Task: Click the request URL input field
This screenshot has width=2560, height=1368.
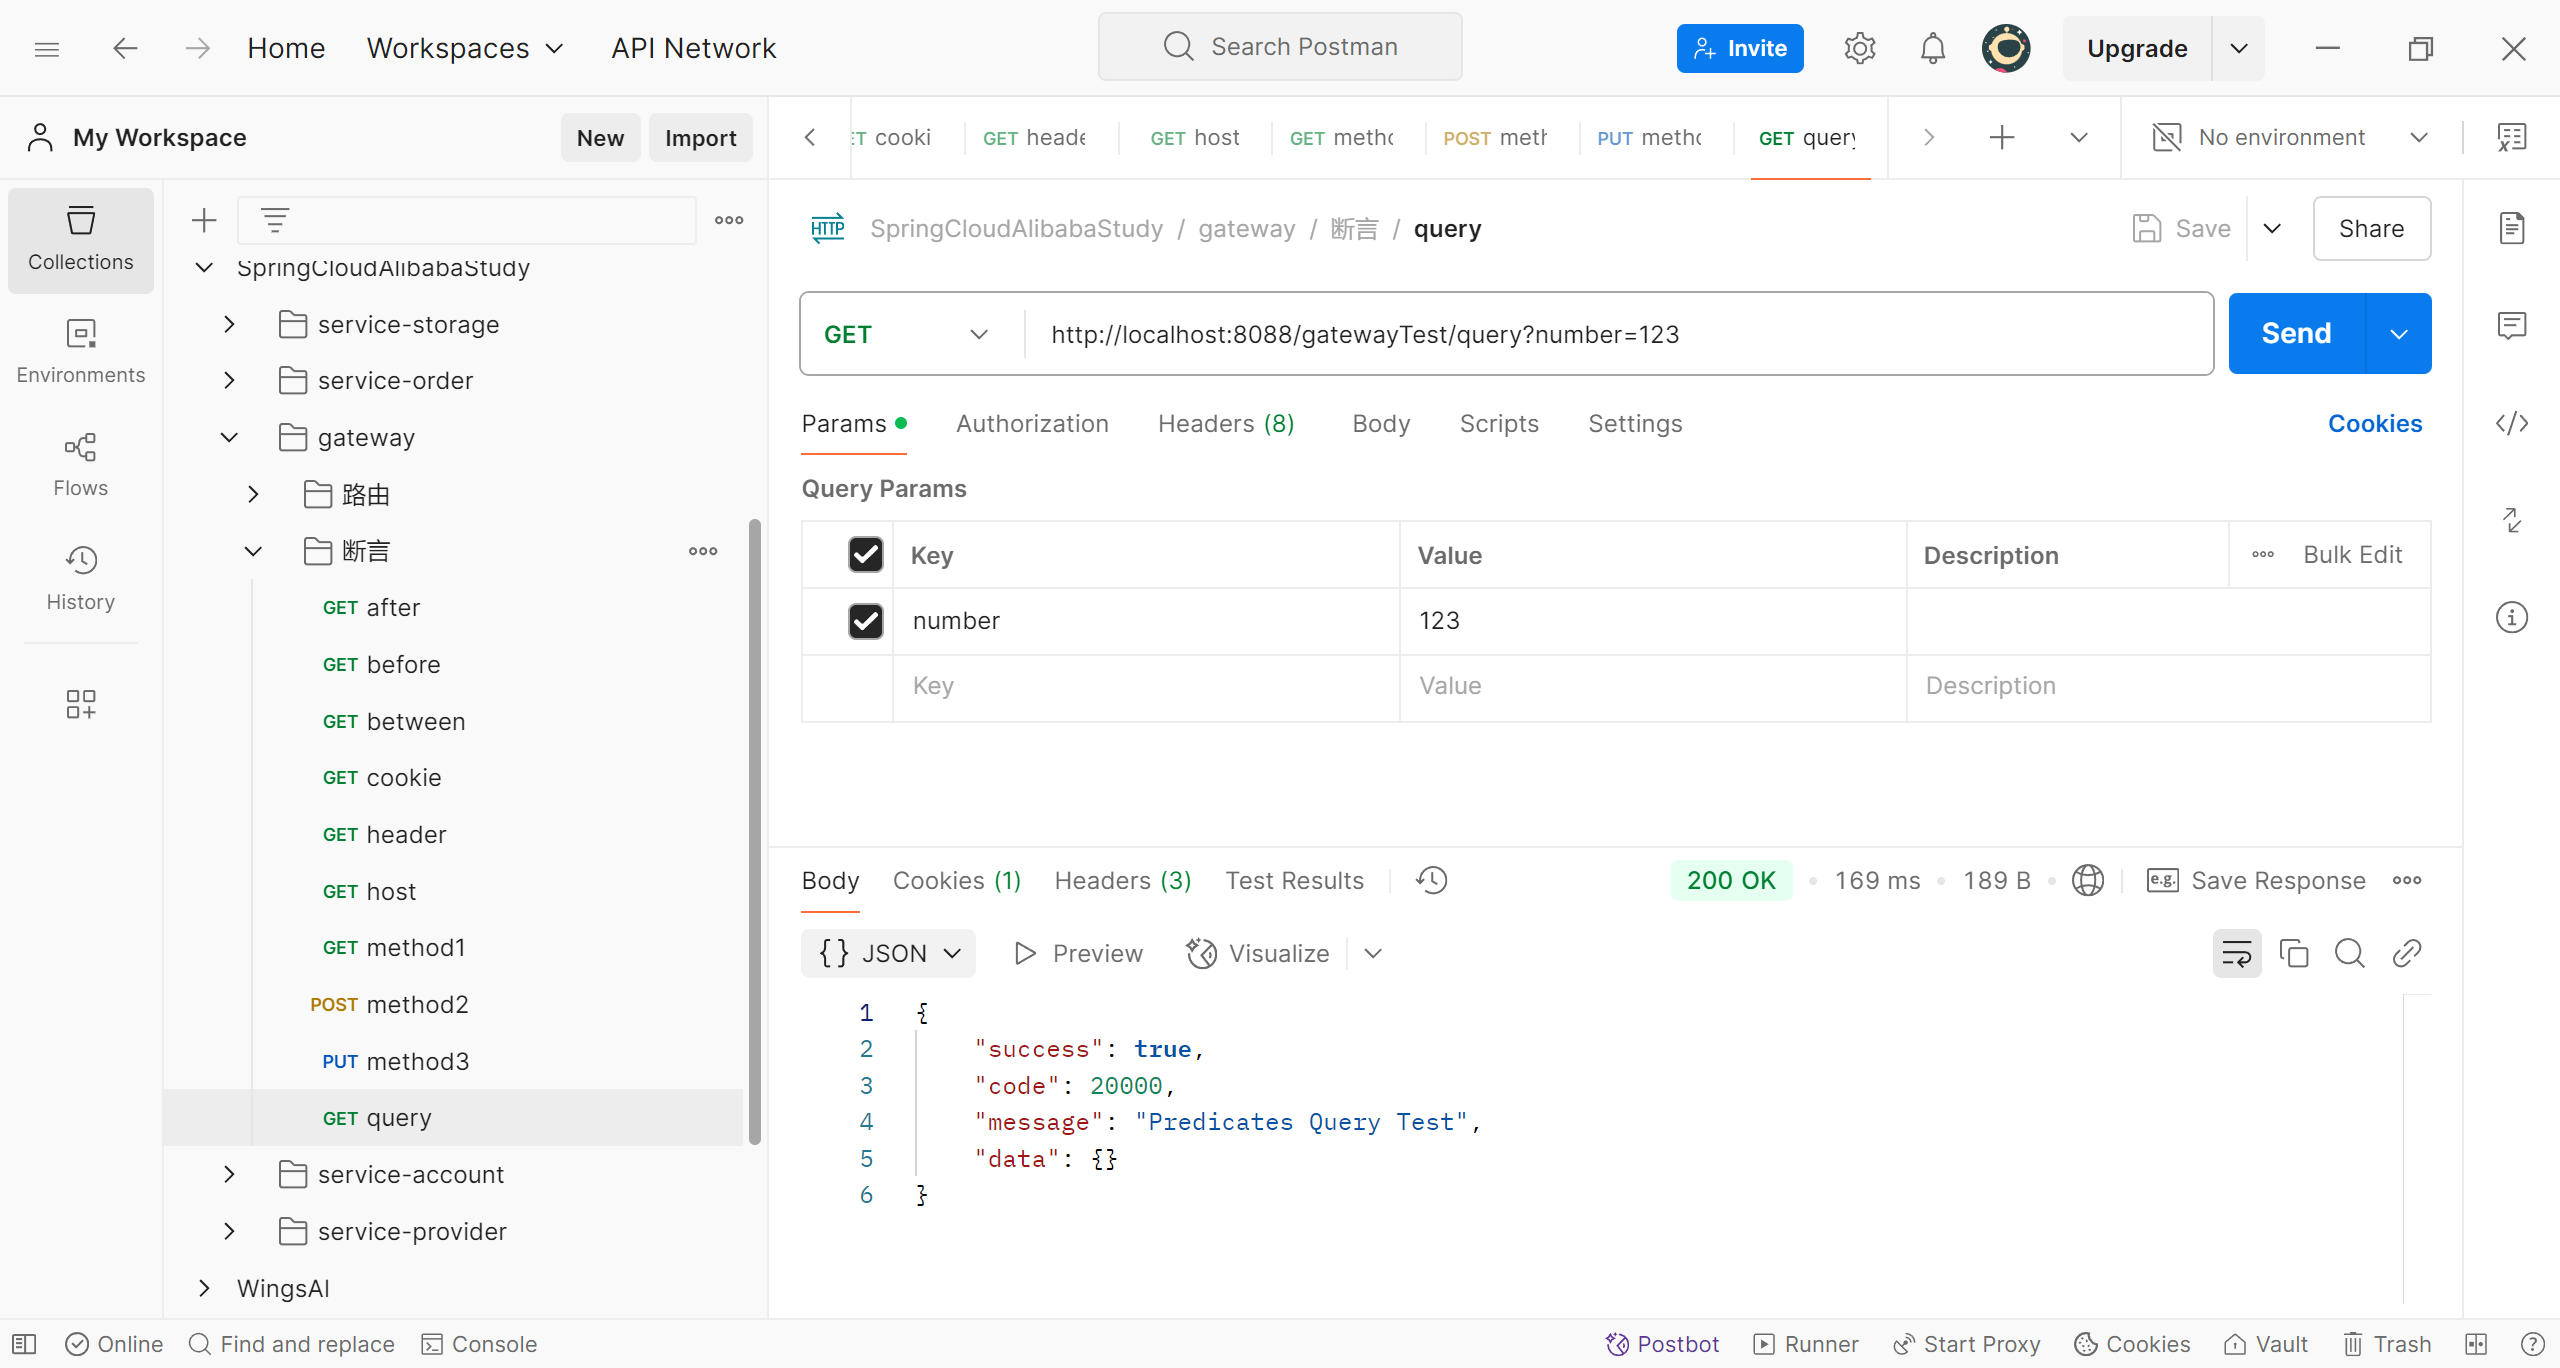Action: click(1620, 334)
